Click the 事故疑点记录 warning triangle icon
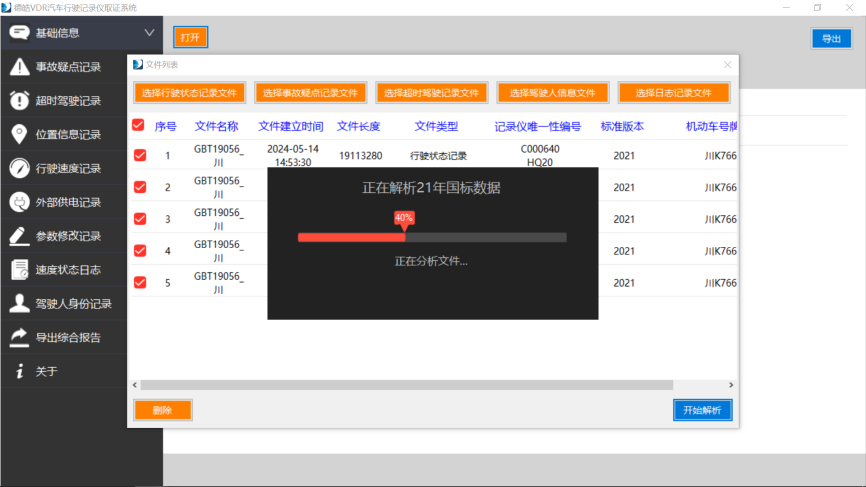This screenshot has height=487, width=866. point(19,67)
